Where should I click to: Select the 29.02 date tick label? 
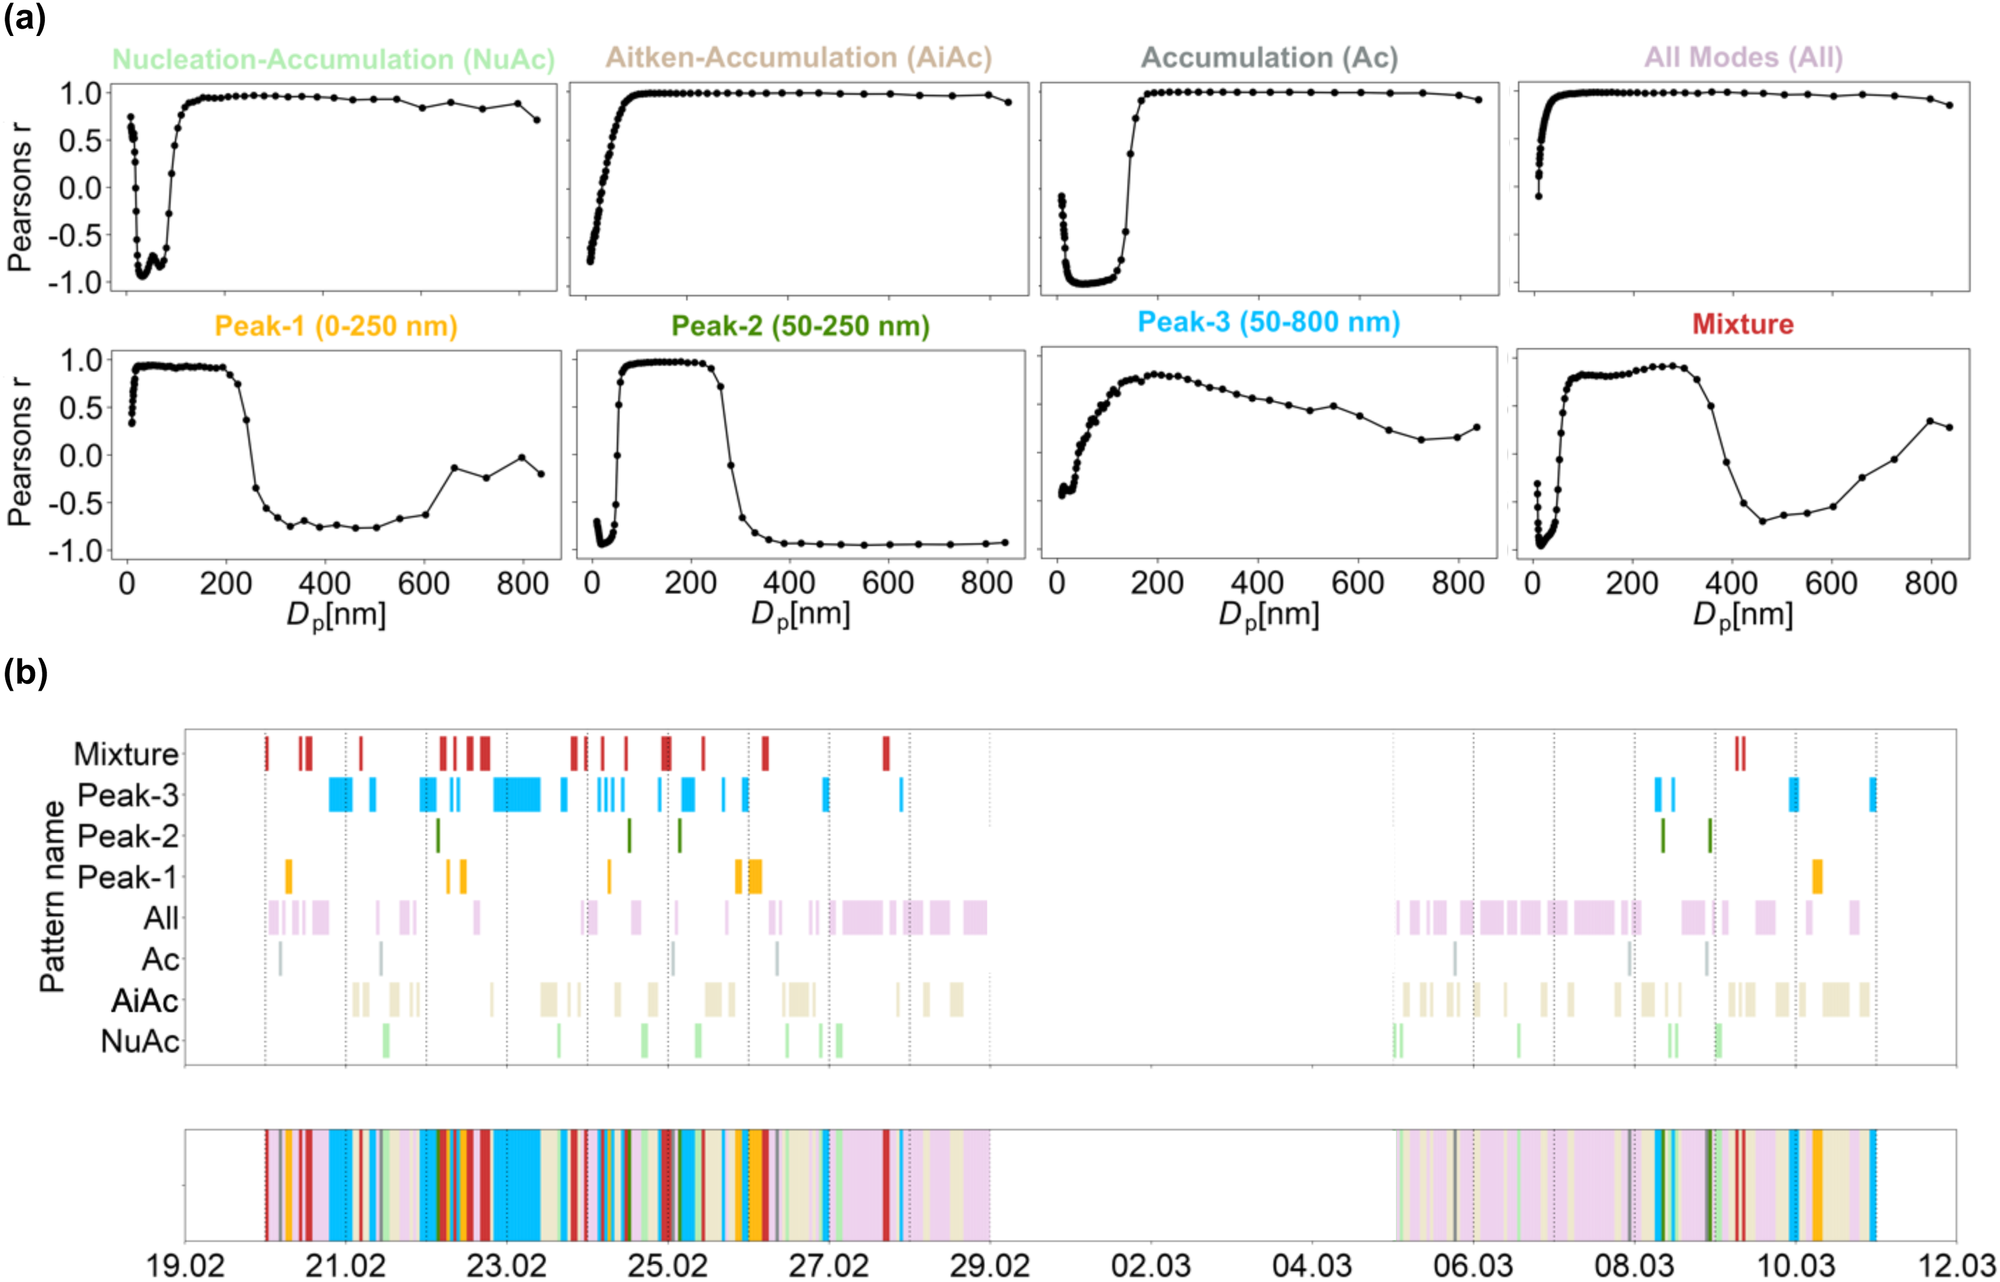[989, 1265]
